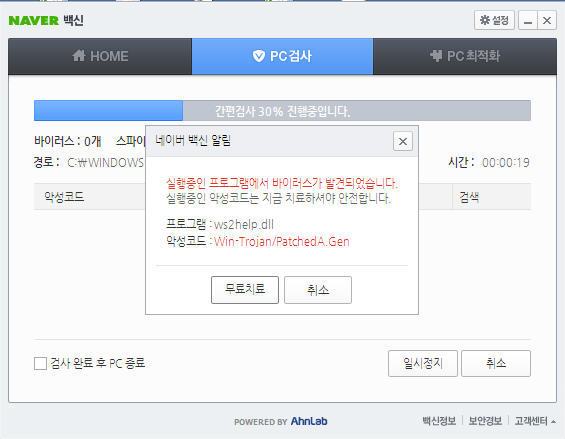Image resolution: width=565 pixels, height=439 pixels.
Task: Click the AhnLab logo in footer
Action: pos(309,421)
